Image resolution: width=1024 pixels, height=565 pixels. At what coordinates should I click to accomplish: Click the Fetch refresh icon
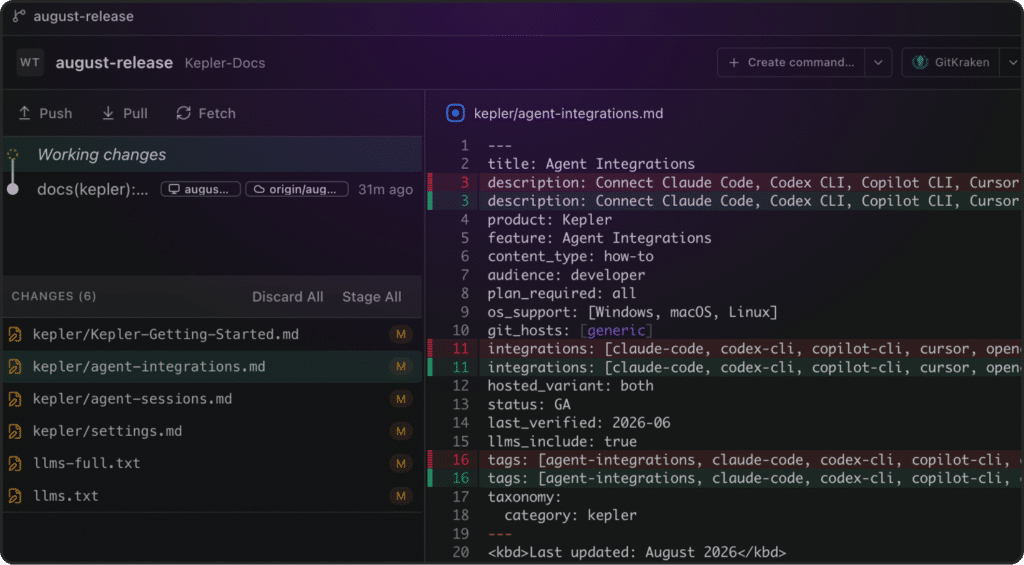[x=184, y=113]
